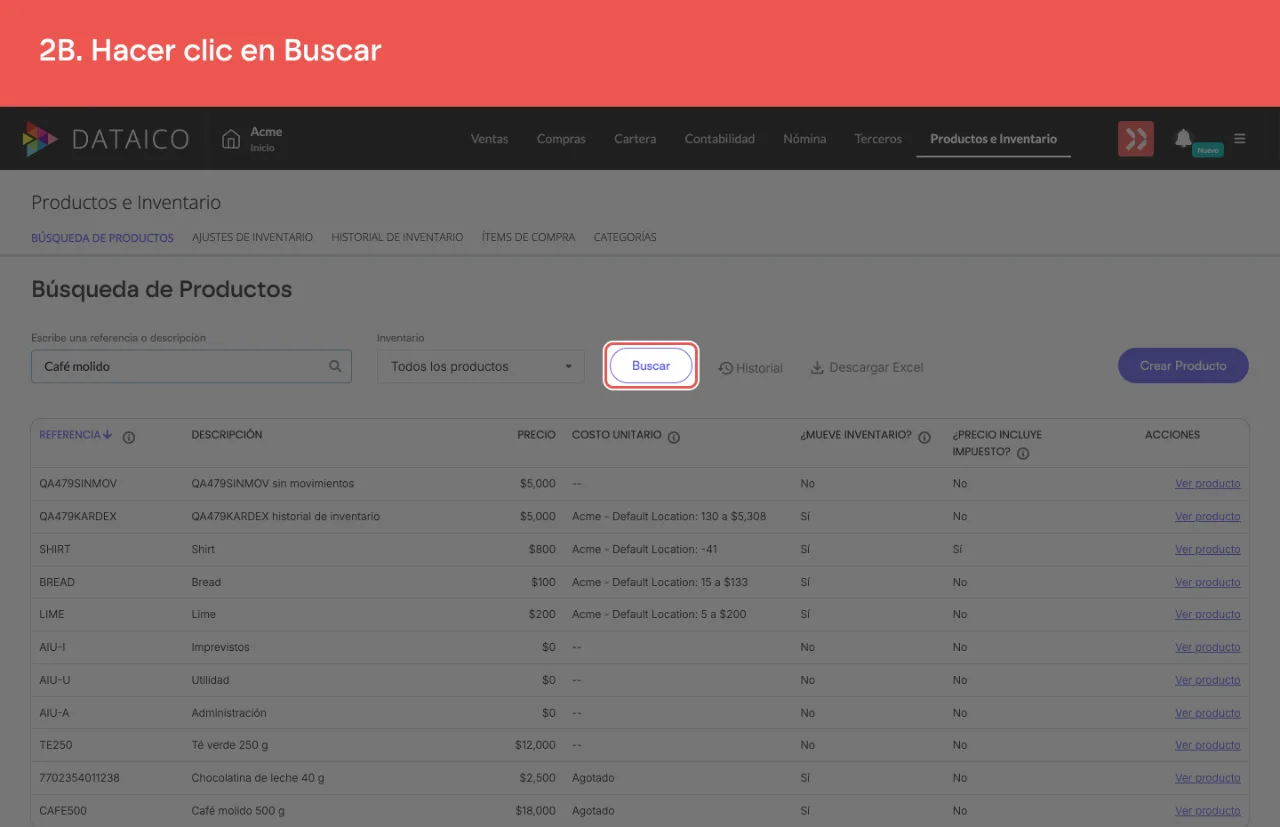The height and width of the screenshot is (827, 1280).
Task: Sort by the REFERENCIA column
Action: pos(76,435)
